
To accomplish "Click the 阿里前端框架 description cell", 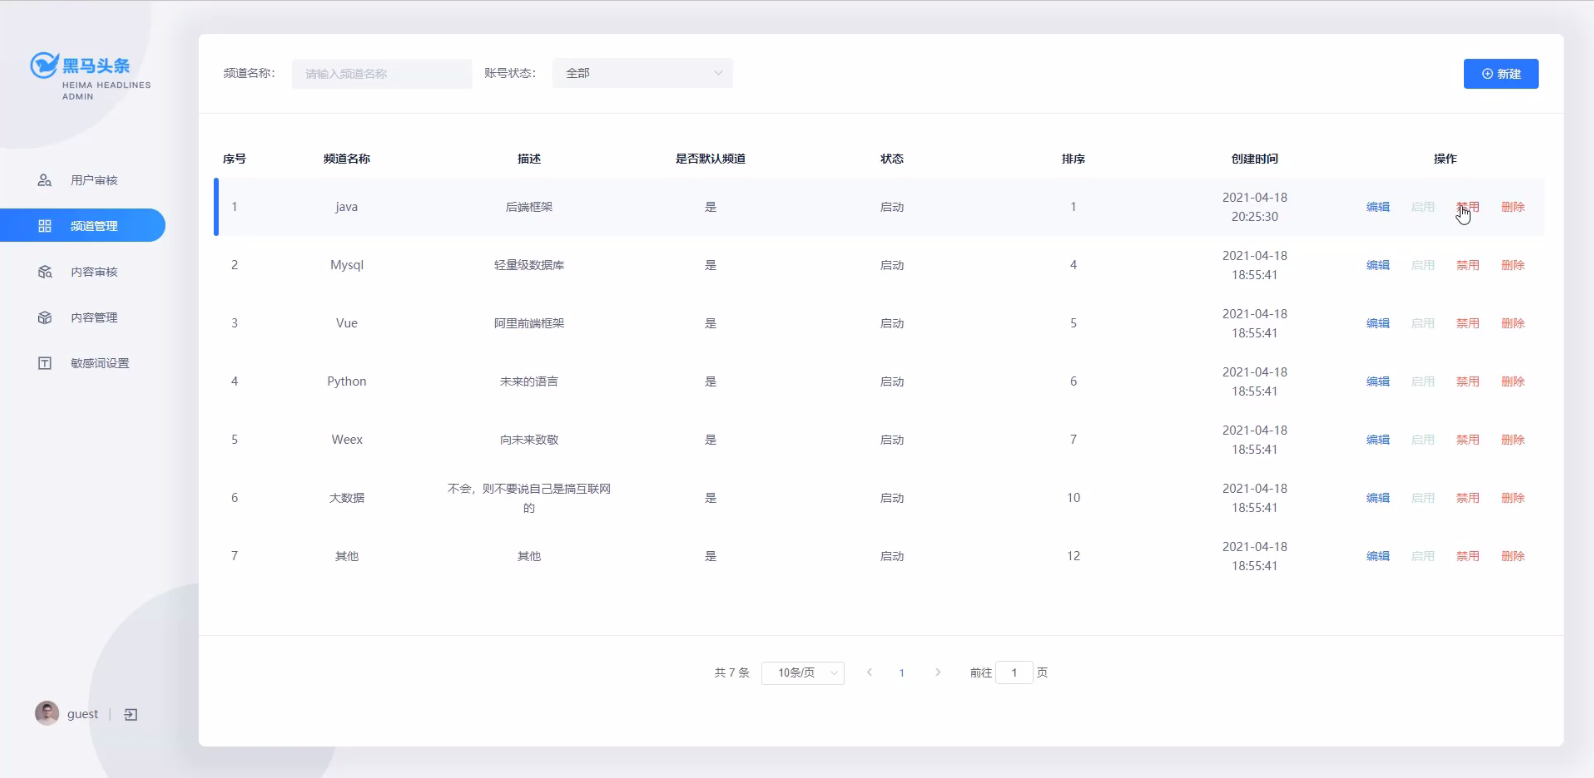I will (529, 323).
